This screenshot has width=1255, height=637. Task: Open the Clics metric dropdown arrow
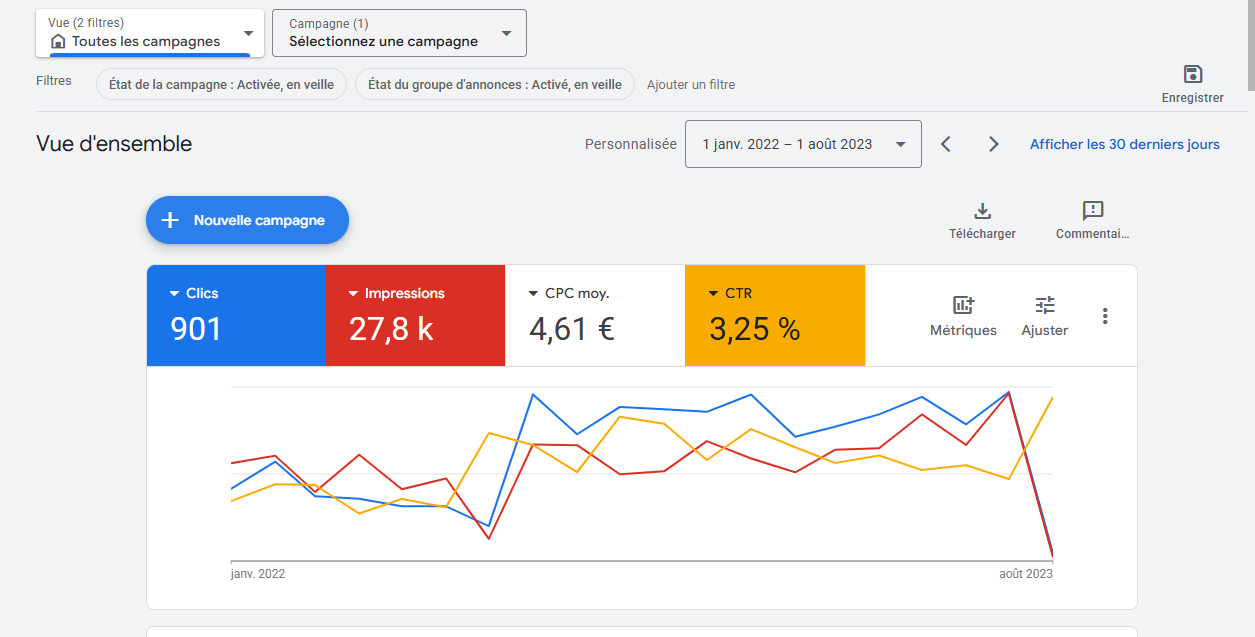(173, 294)
